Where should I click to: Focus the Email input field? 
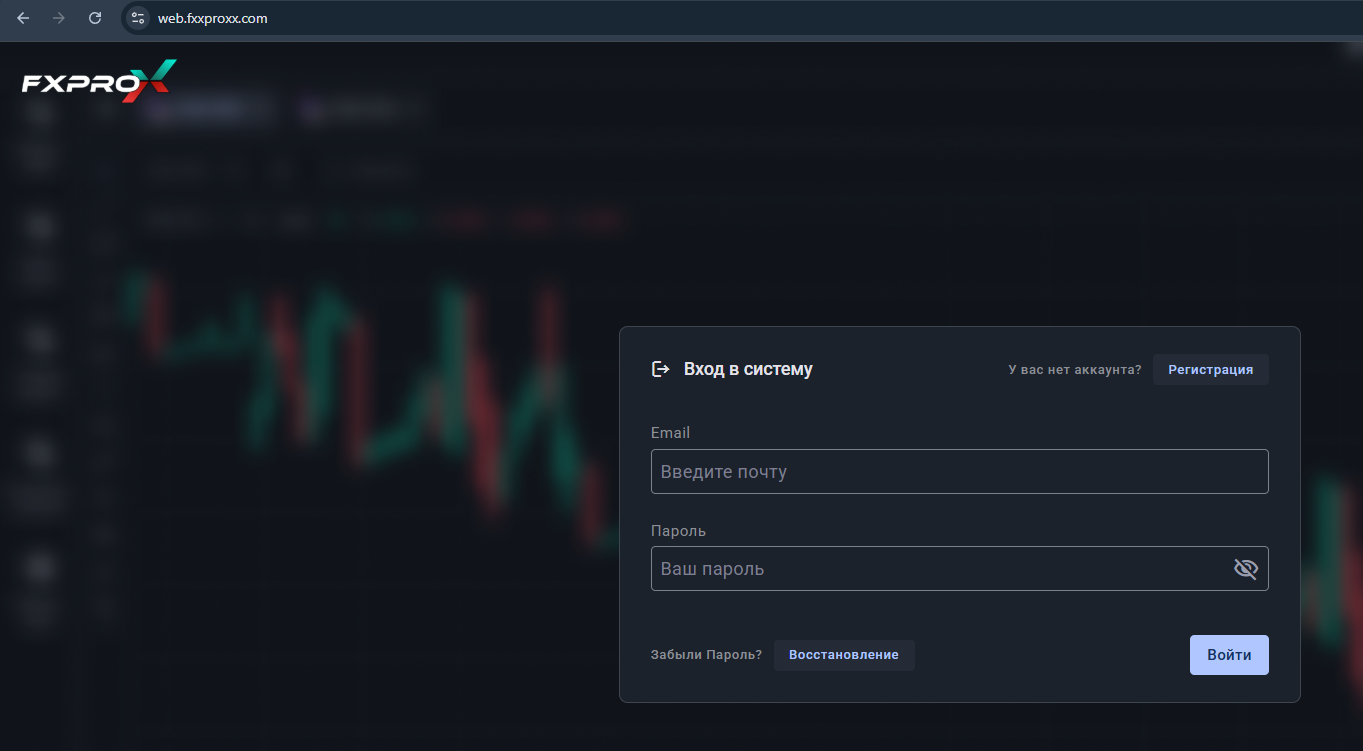click(960, 471)
